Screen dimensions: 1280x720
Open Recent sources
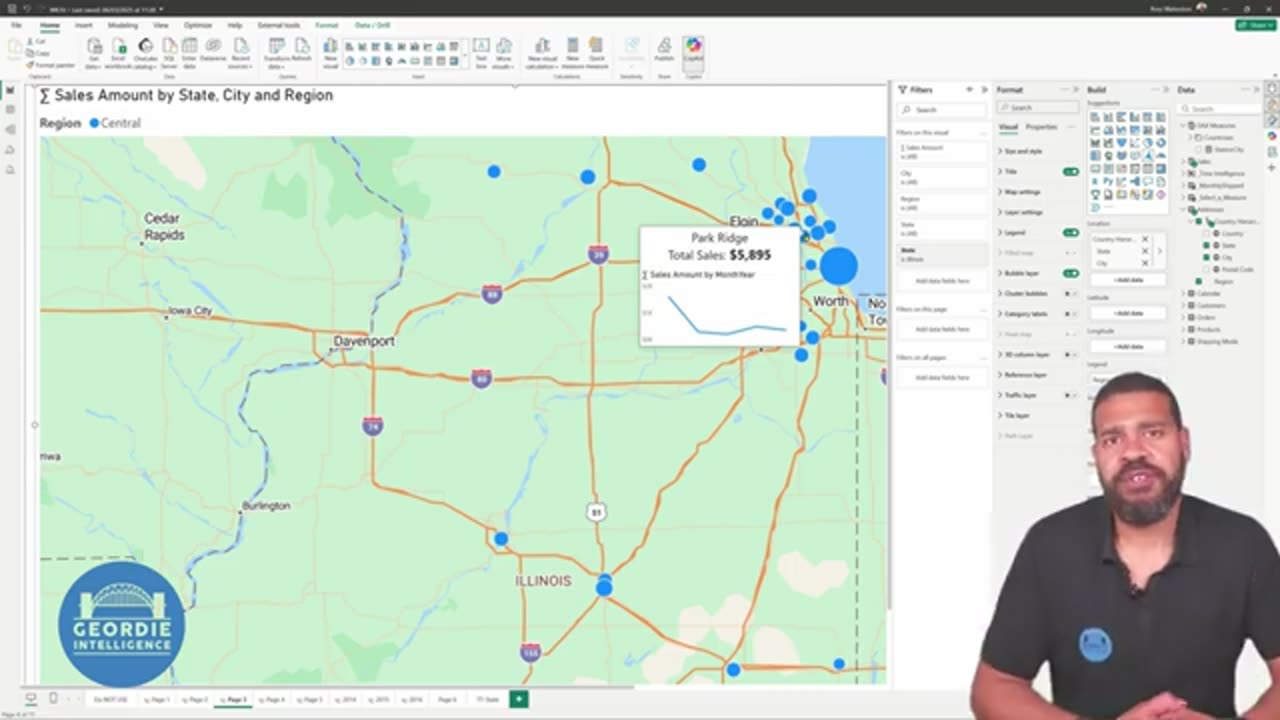click(240, 52)
